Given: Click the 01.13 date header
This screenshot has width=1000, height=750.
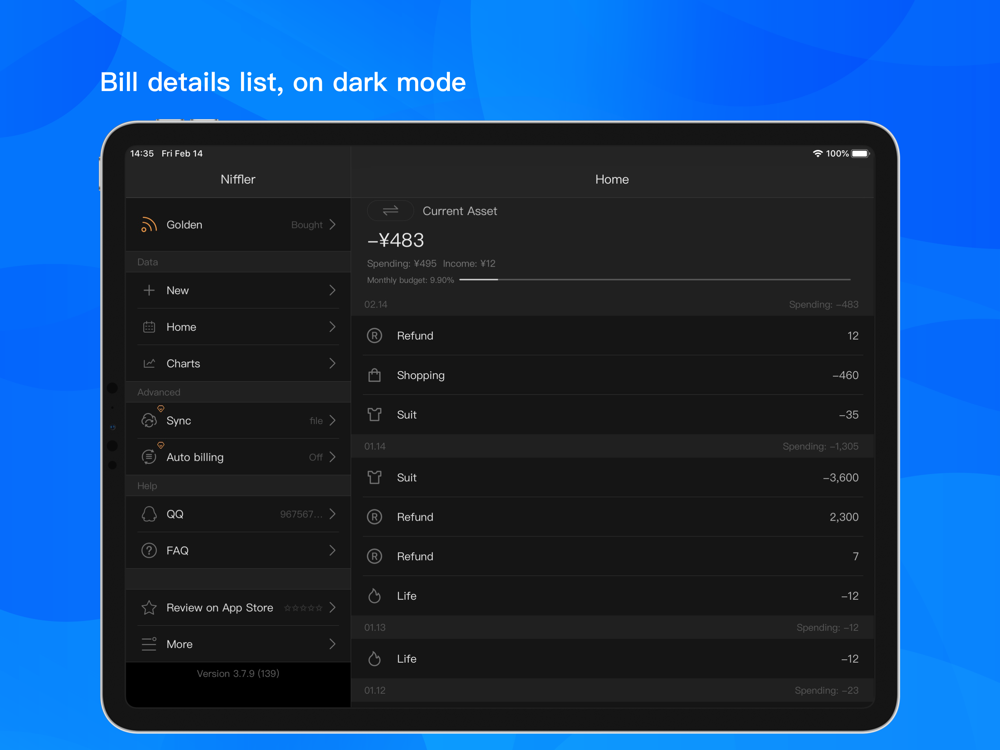Looking at the screenshot, I should (375, 628).
